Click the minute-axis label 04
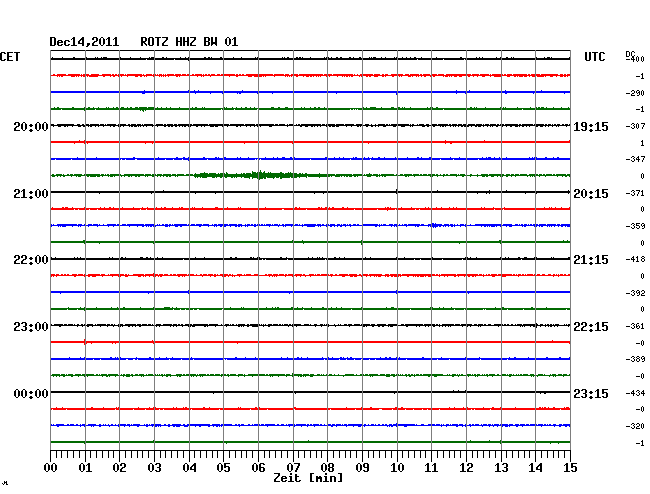 click(x=189, y=468)
